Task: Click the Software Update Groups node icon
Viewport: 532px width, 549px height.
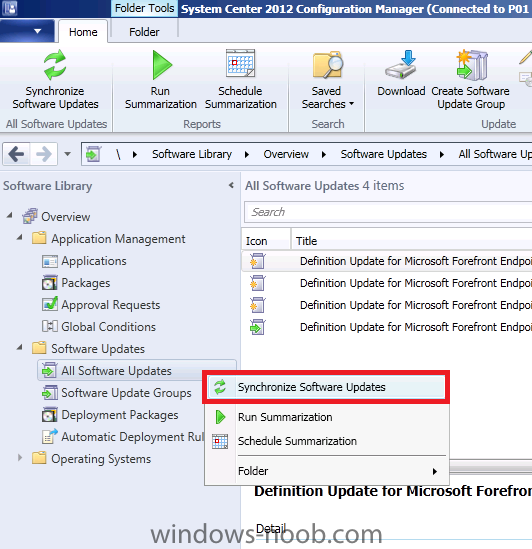Action: point(50,392)
